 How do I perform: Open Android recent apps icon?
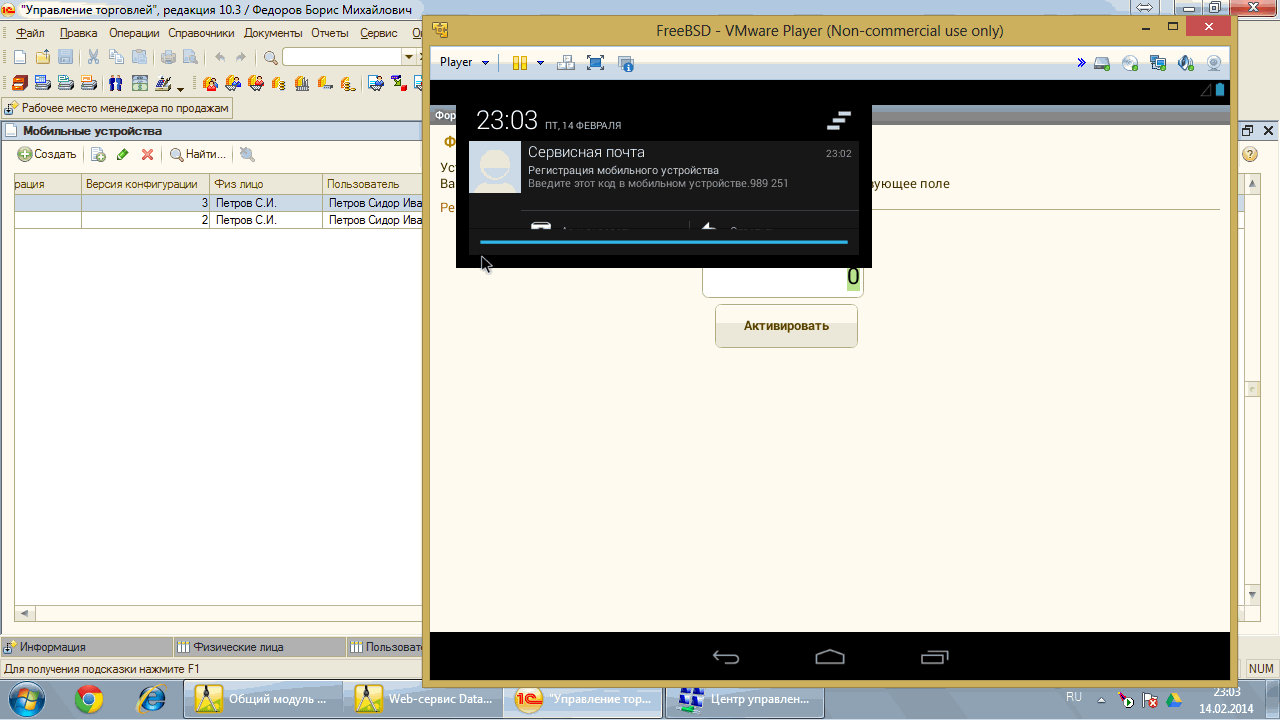934,657
